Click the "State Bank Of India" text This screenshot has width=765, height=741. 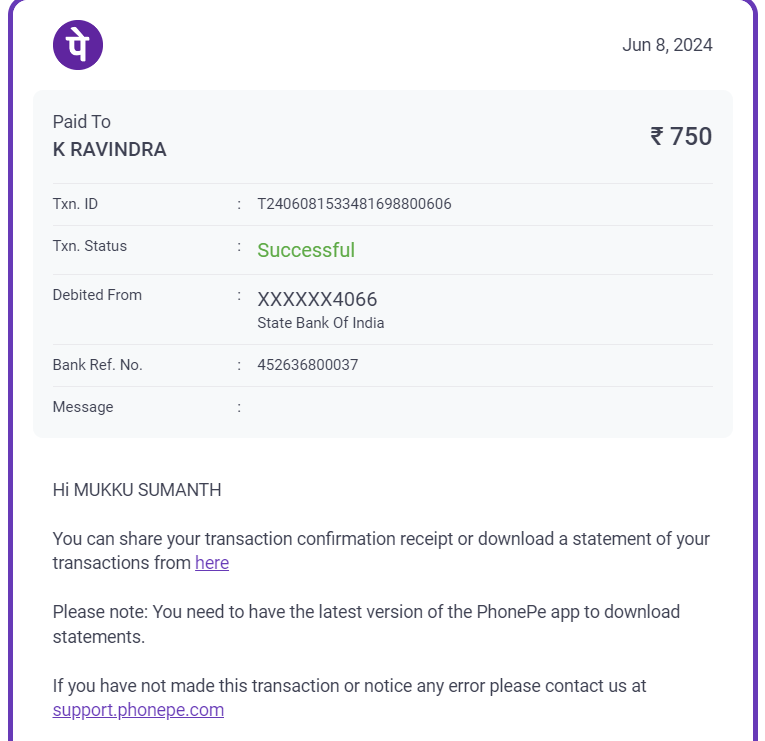(320, 323)
